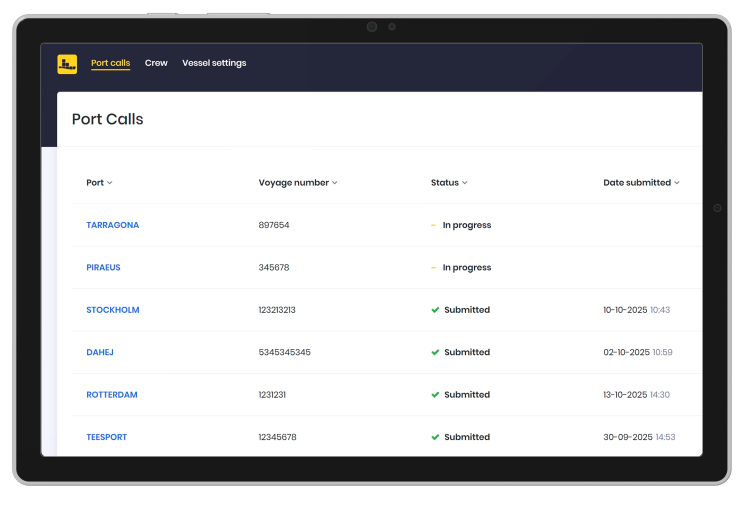Click the In progress indicator for Piraeus
Screen dimensions: 750x510
434,268
